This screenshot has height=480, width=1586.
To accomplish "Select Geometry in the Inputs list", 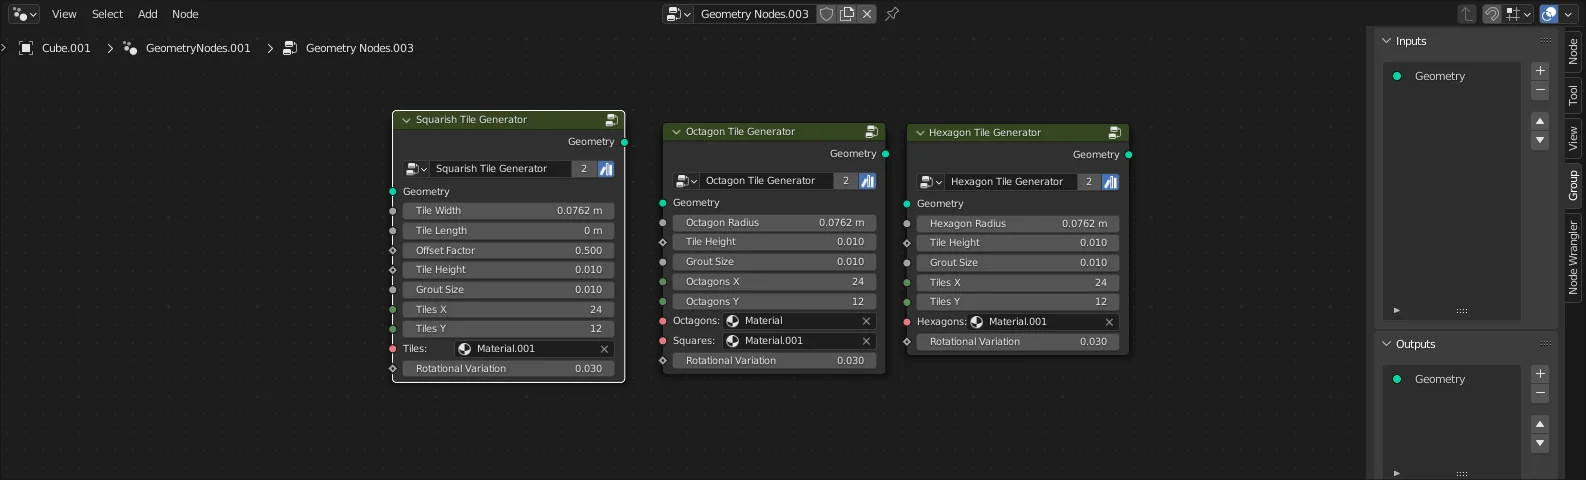I will click(1453, 76).
